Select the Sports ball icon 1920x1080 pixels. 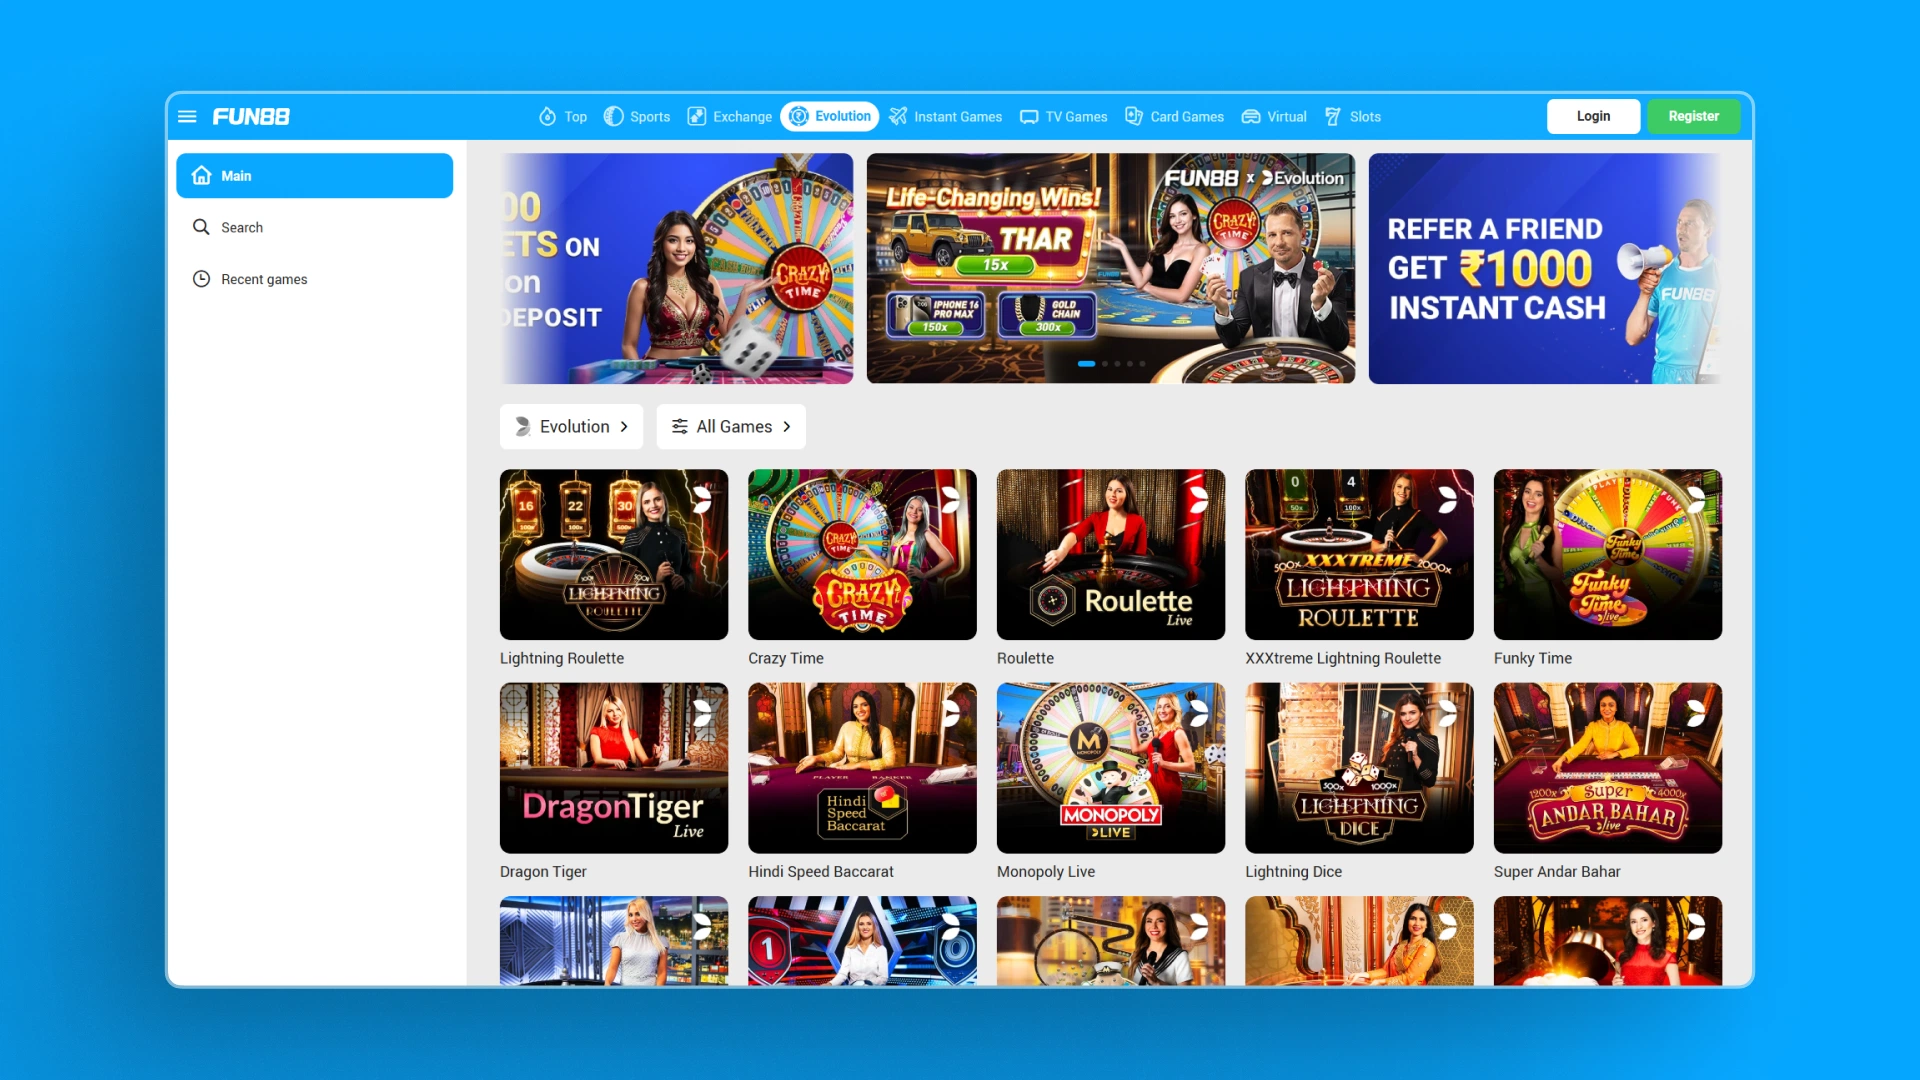pos(614,117)
